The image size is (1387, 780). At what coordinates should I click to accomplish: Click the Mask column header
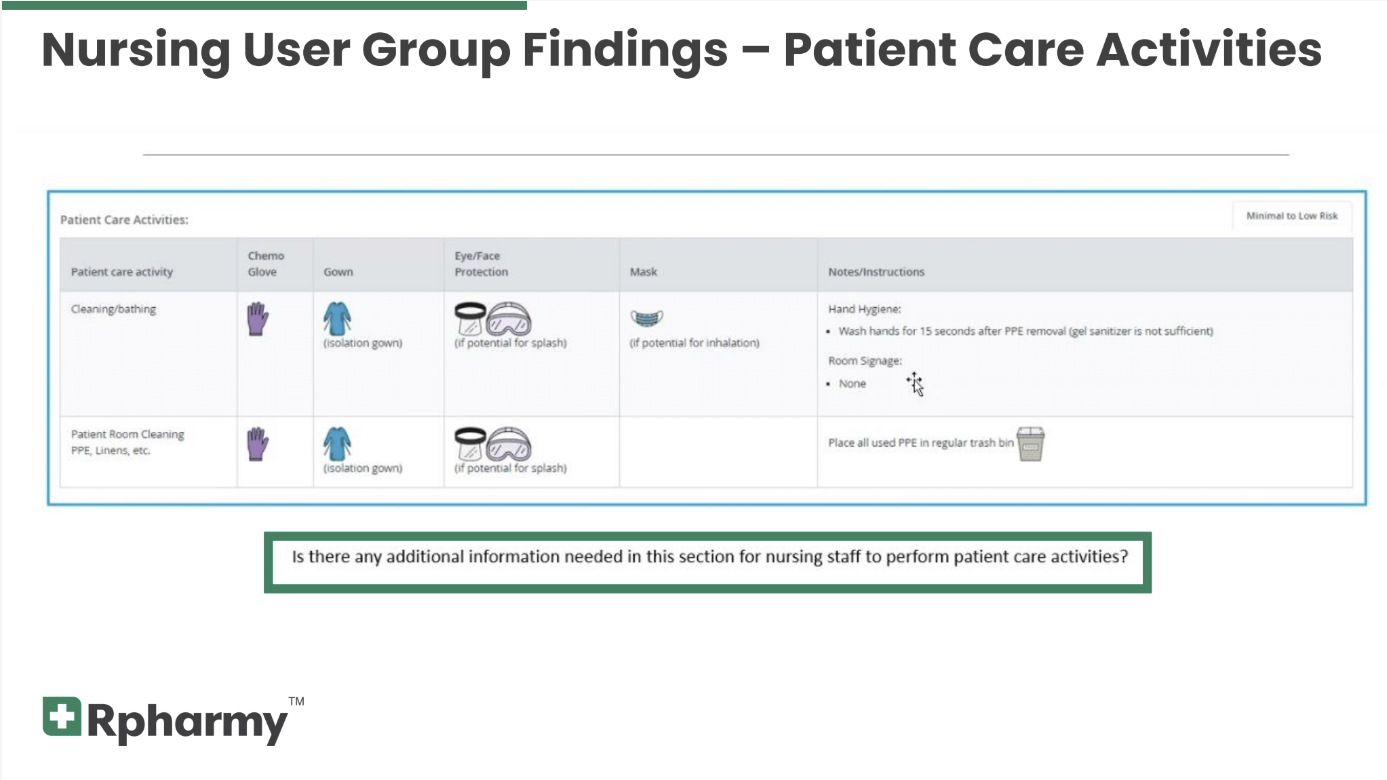[643, 272]
